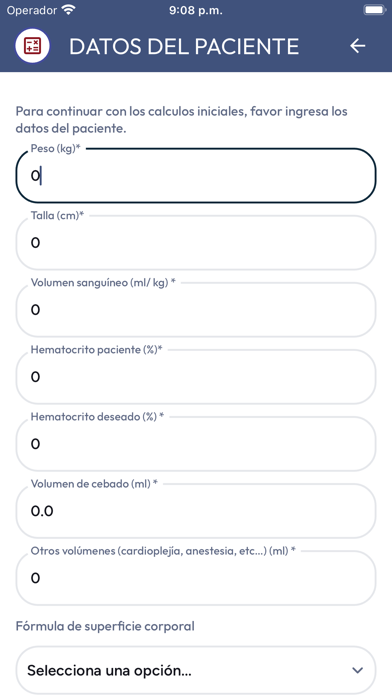Tap the DATOS DEL PACIENTE title

pos(184,46)
